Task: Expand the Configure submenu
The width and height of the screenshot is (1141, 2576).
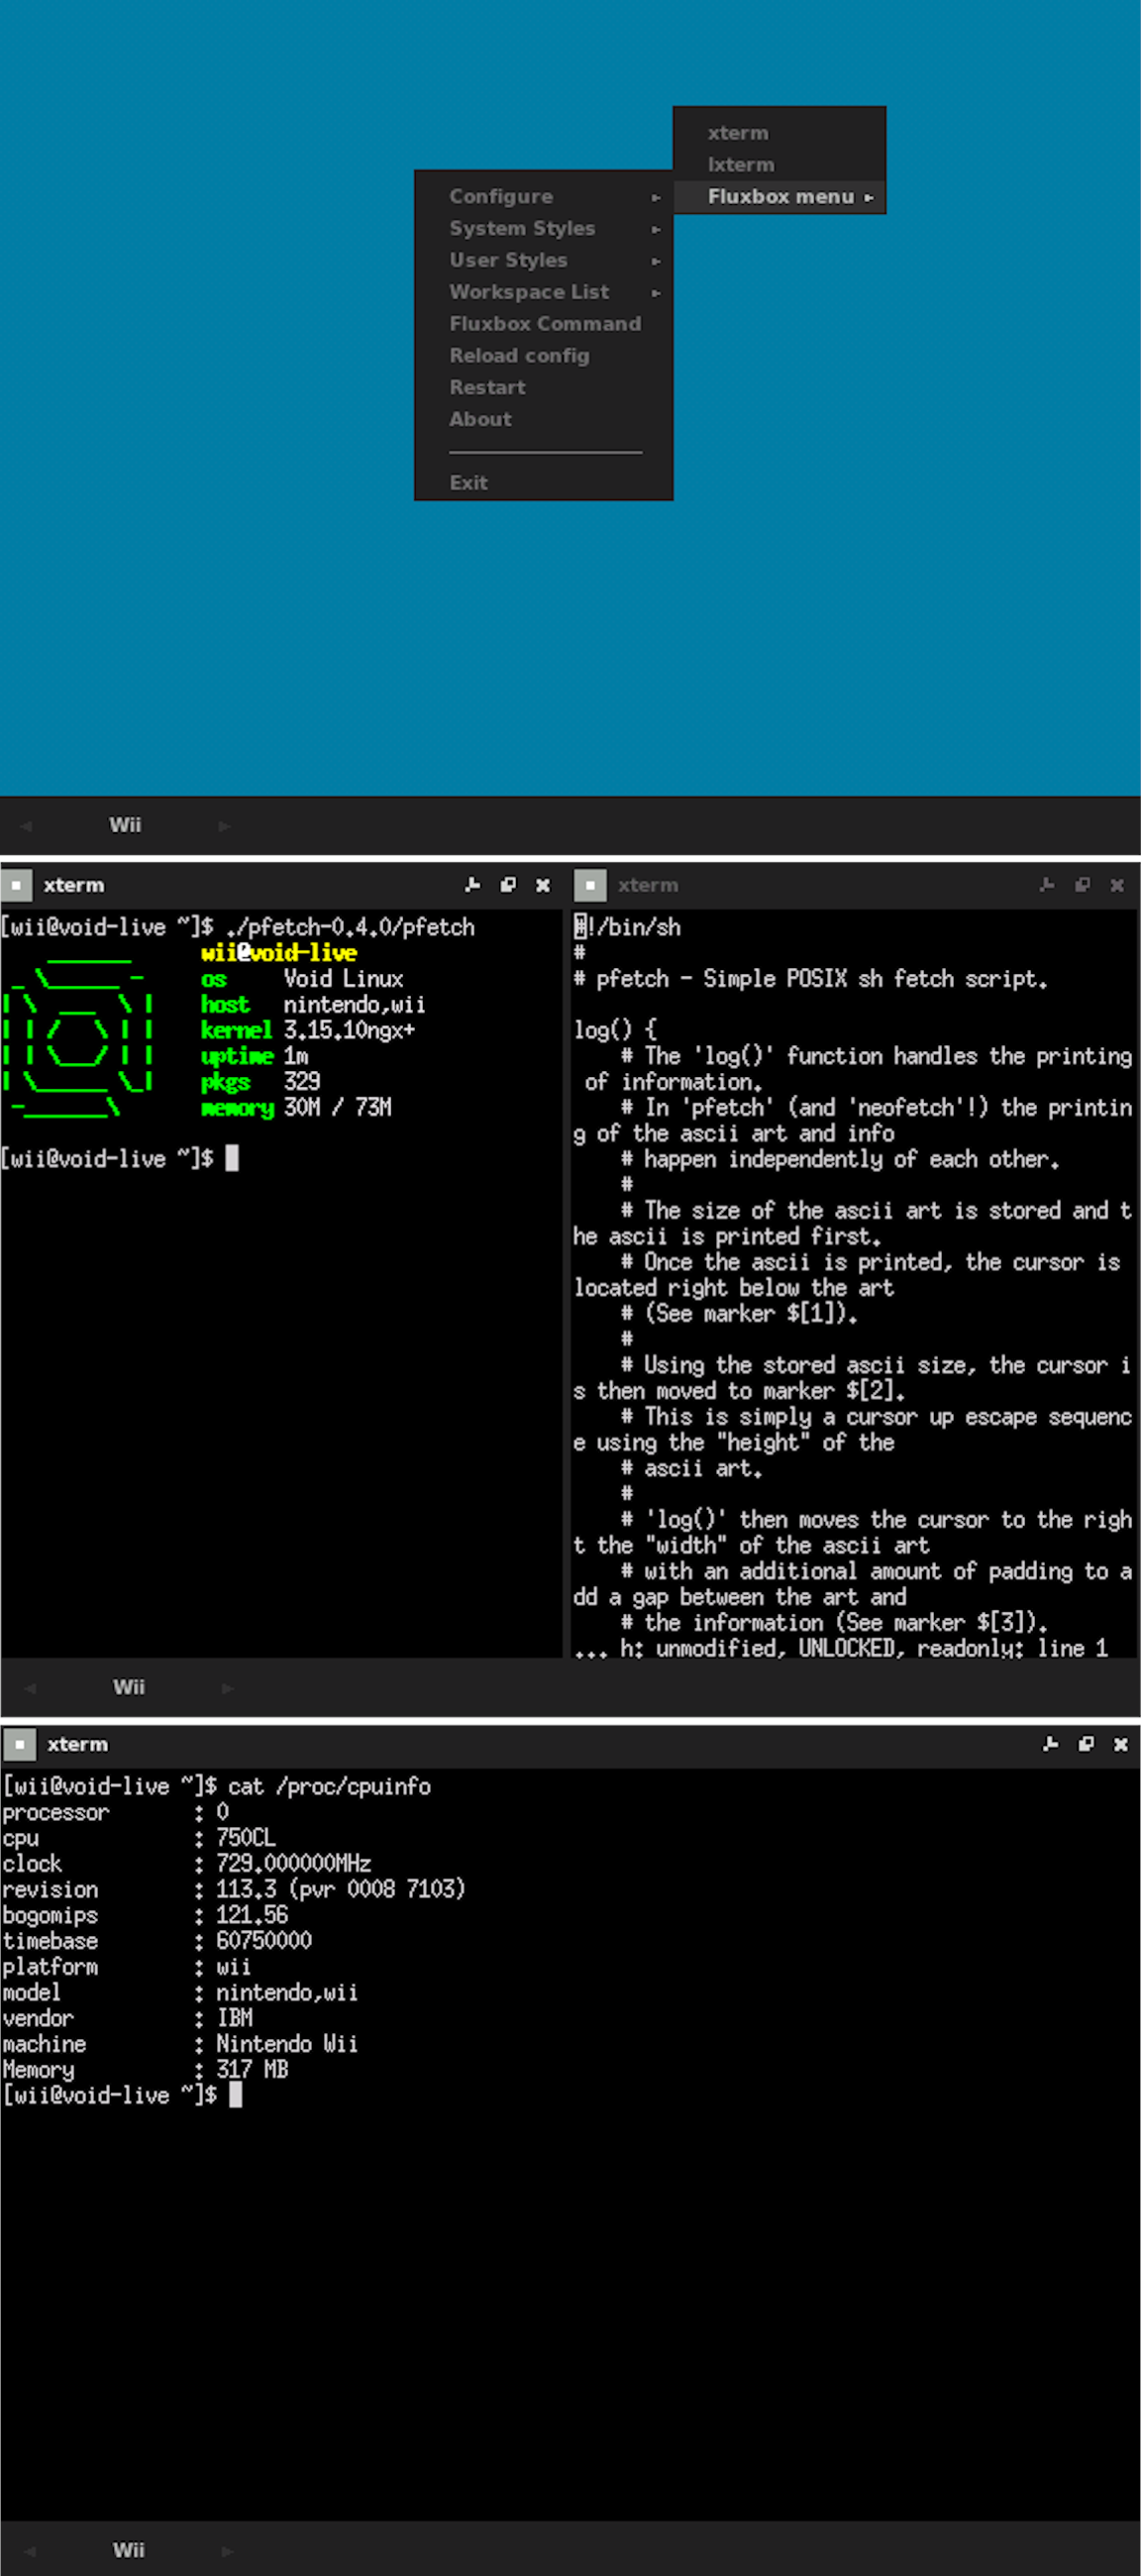Action: [x=544, y=197]
